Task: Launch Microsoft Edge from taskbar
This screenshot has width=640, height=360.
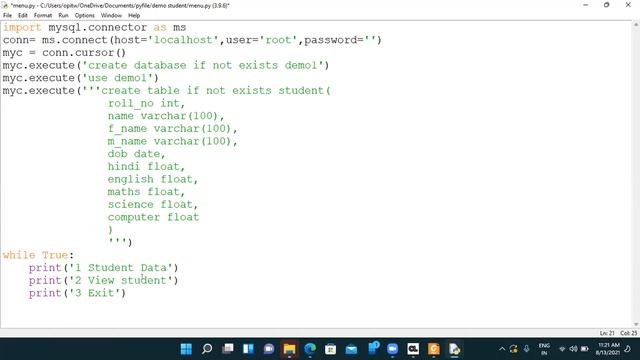Action: [x=310, y=349]
